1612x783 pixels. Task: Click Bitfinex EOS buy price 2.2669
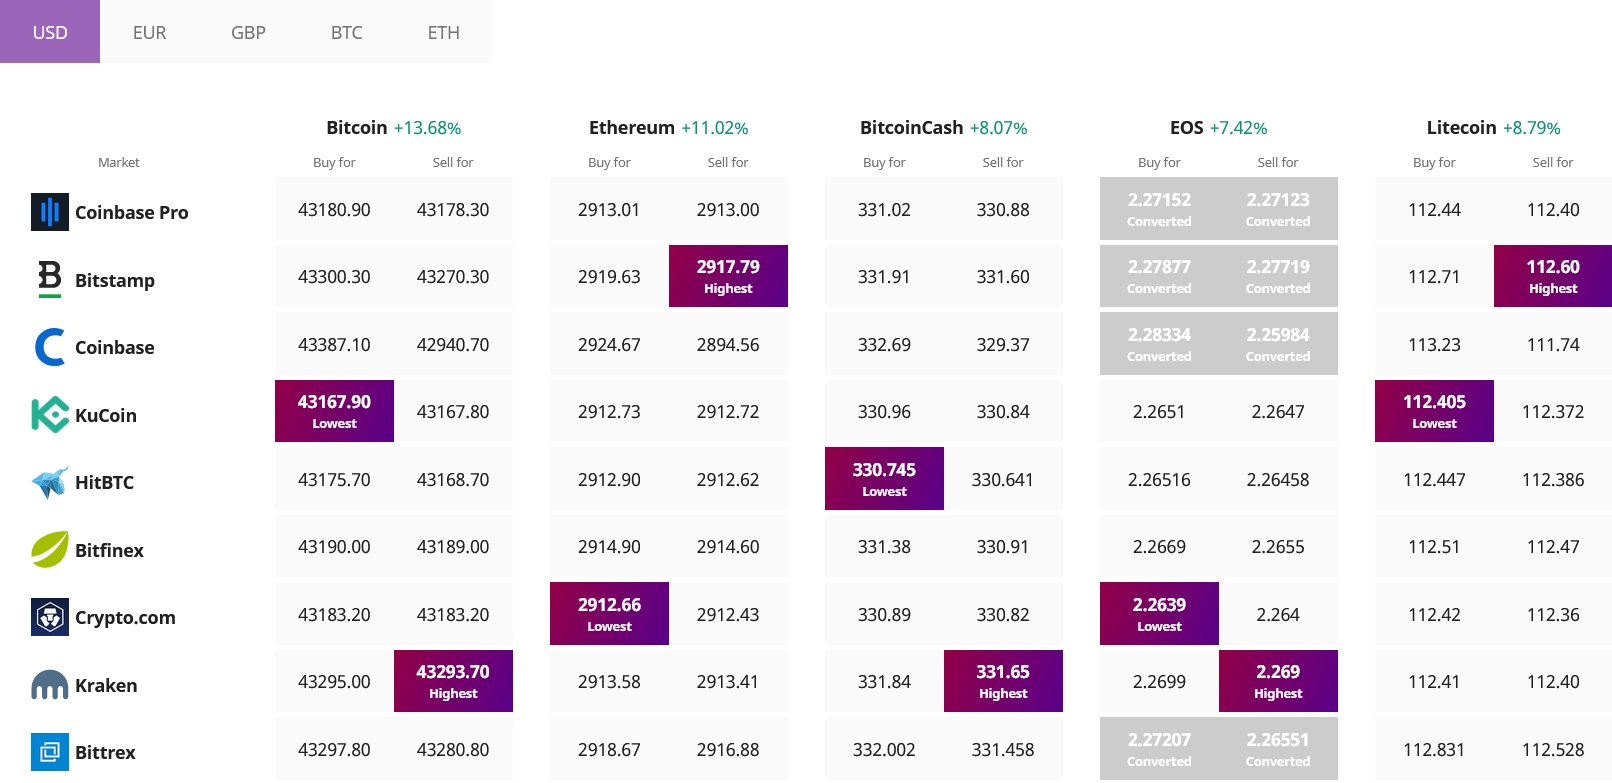pos(1159,547)
